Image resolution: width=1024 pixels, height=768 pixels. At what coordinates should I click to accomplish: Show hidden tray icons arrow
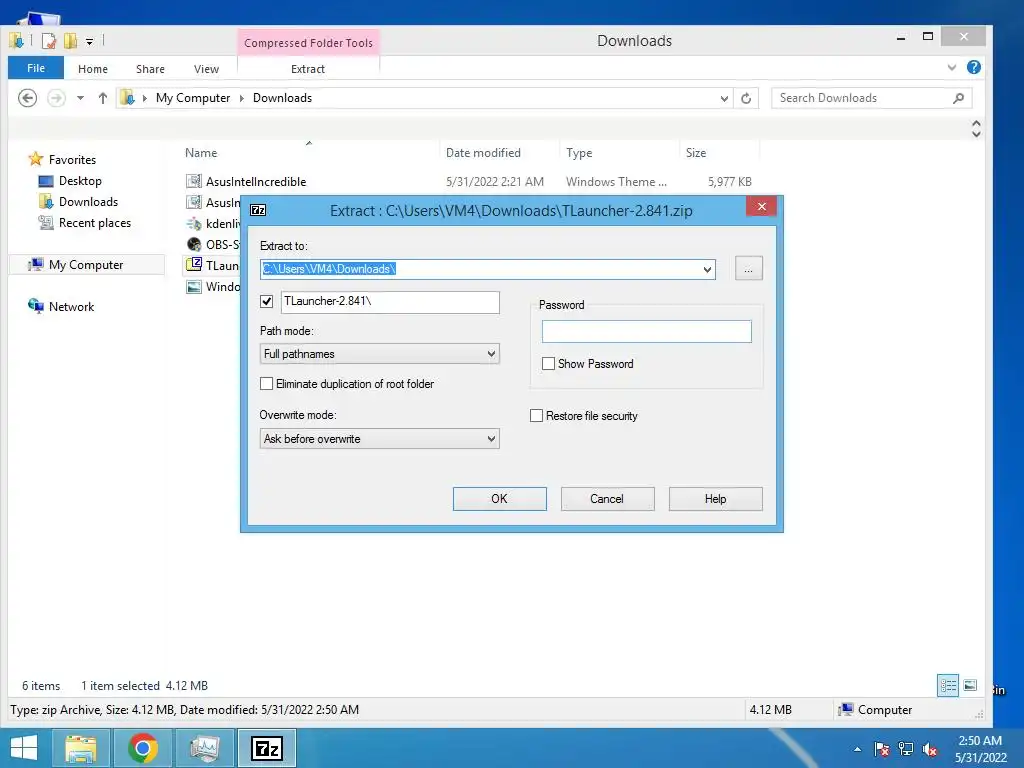click(857, 749)
